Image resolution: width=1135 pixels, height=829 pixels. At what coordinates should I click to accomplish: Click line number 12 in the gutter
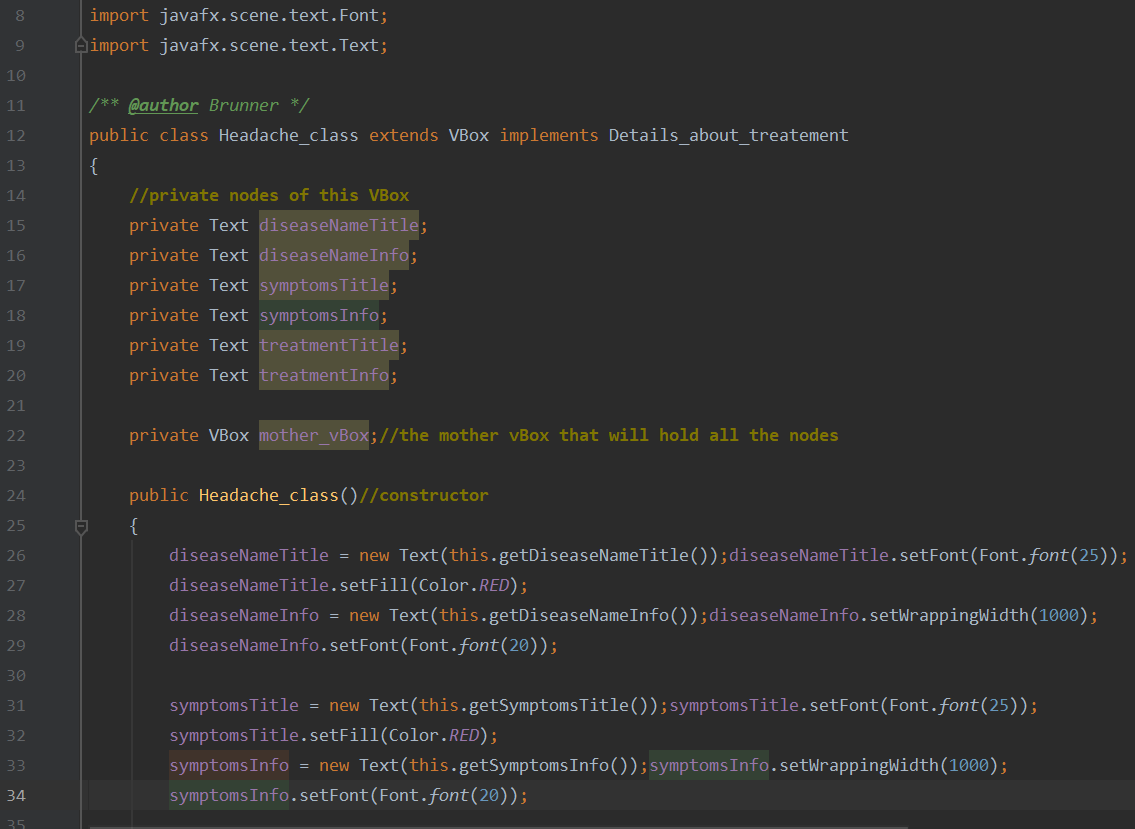[x=16, y=135]
